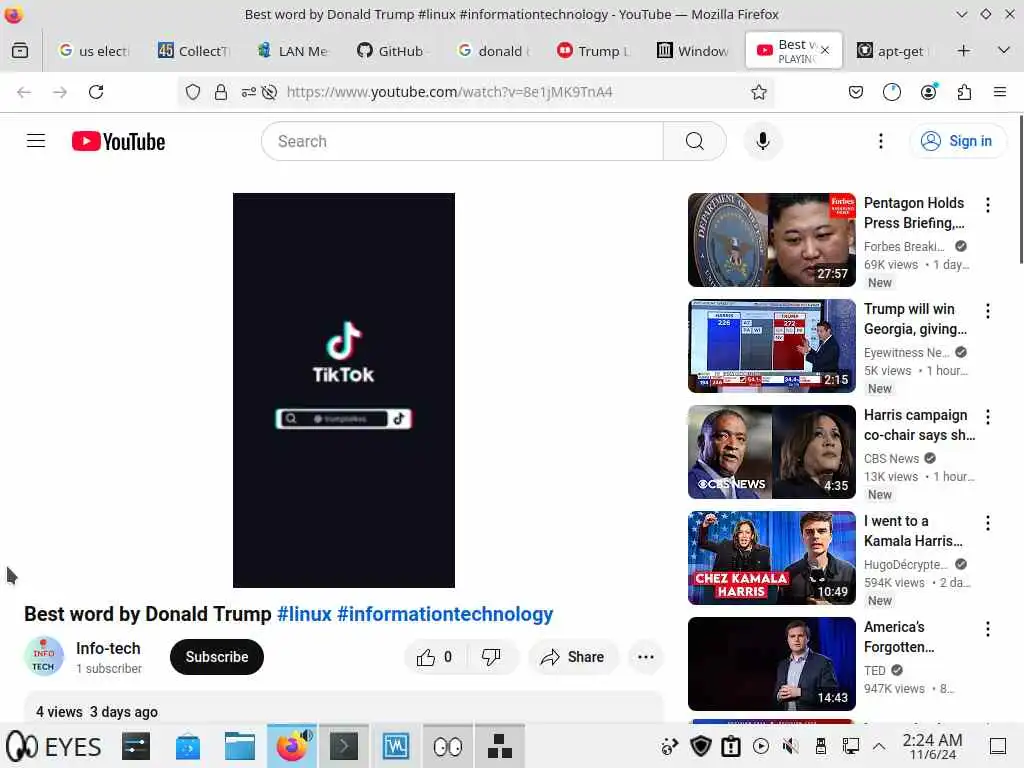The image size is (1024, 768).
Task: Open more actions menu beside Share
Action: pyautogui.click(x=645, y=657)
